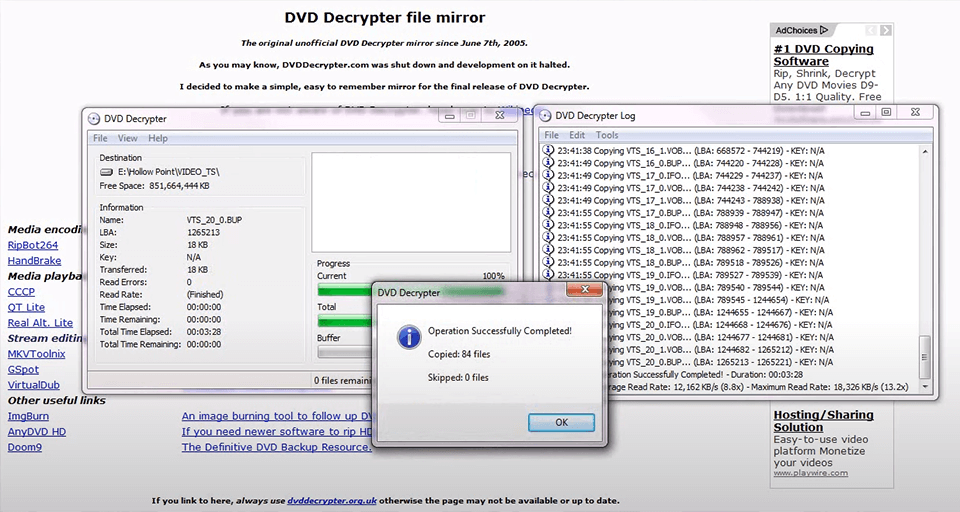Click info icon of VTS_18_0.IFO log entry

pyautogui.click(x=548, y=225)
